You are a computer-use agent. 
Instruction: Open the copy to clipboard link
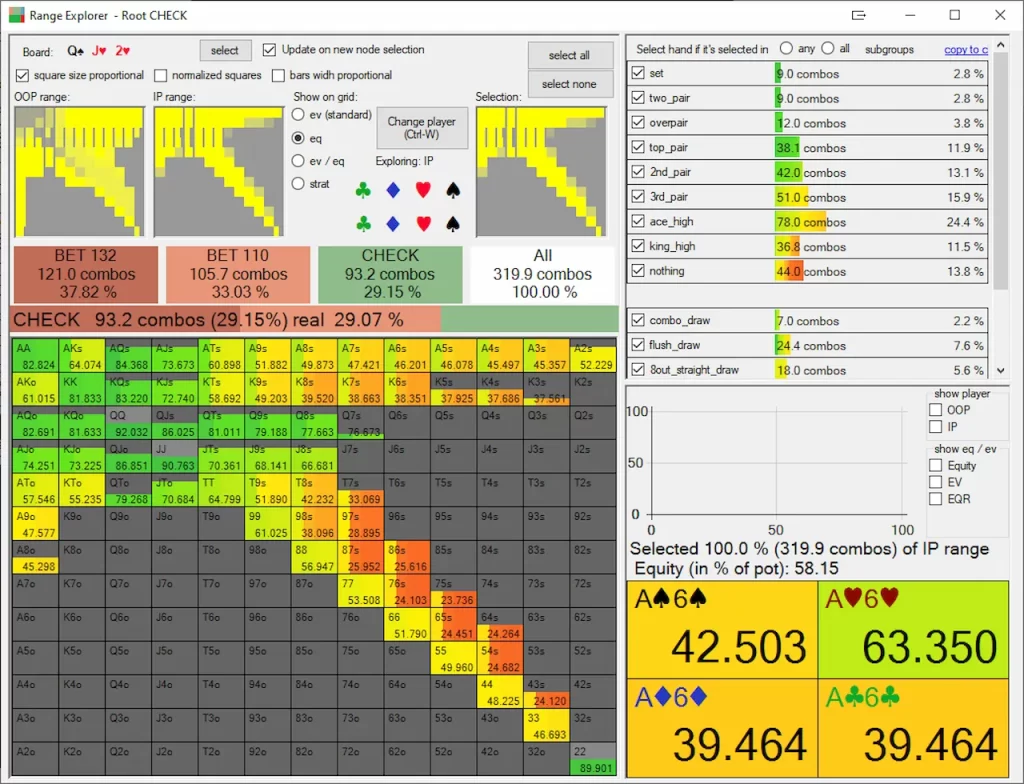point(967,49)
